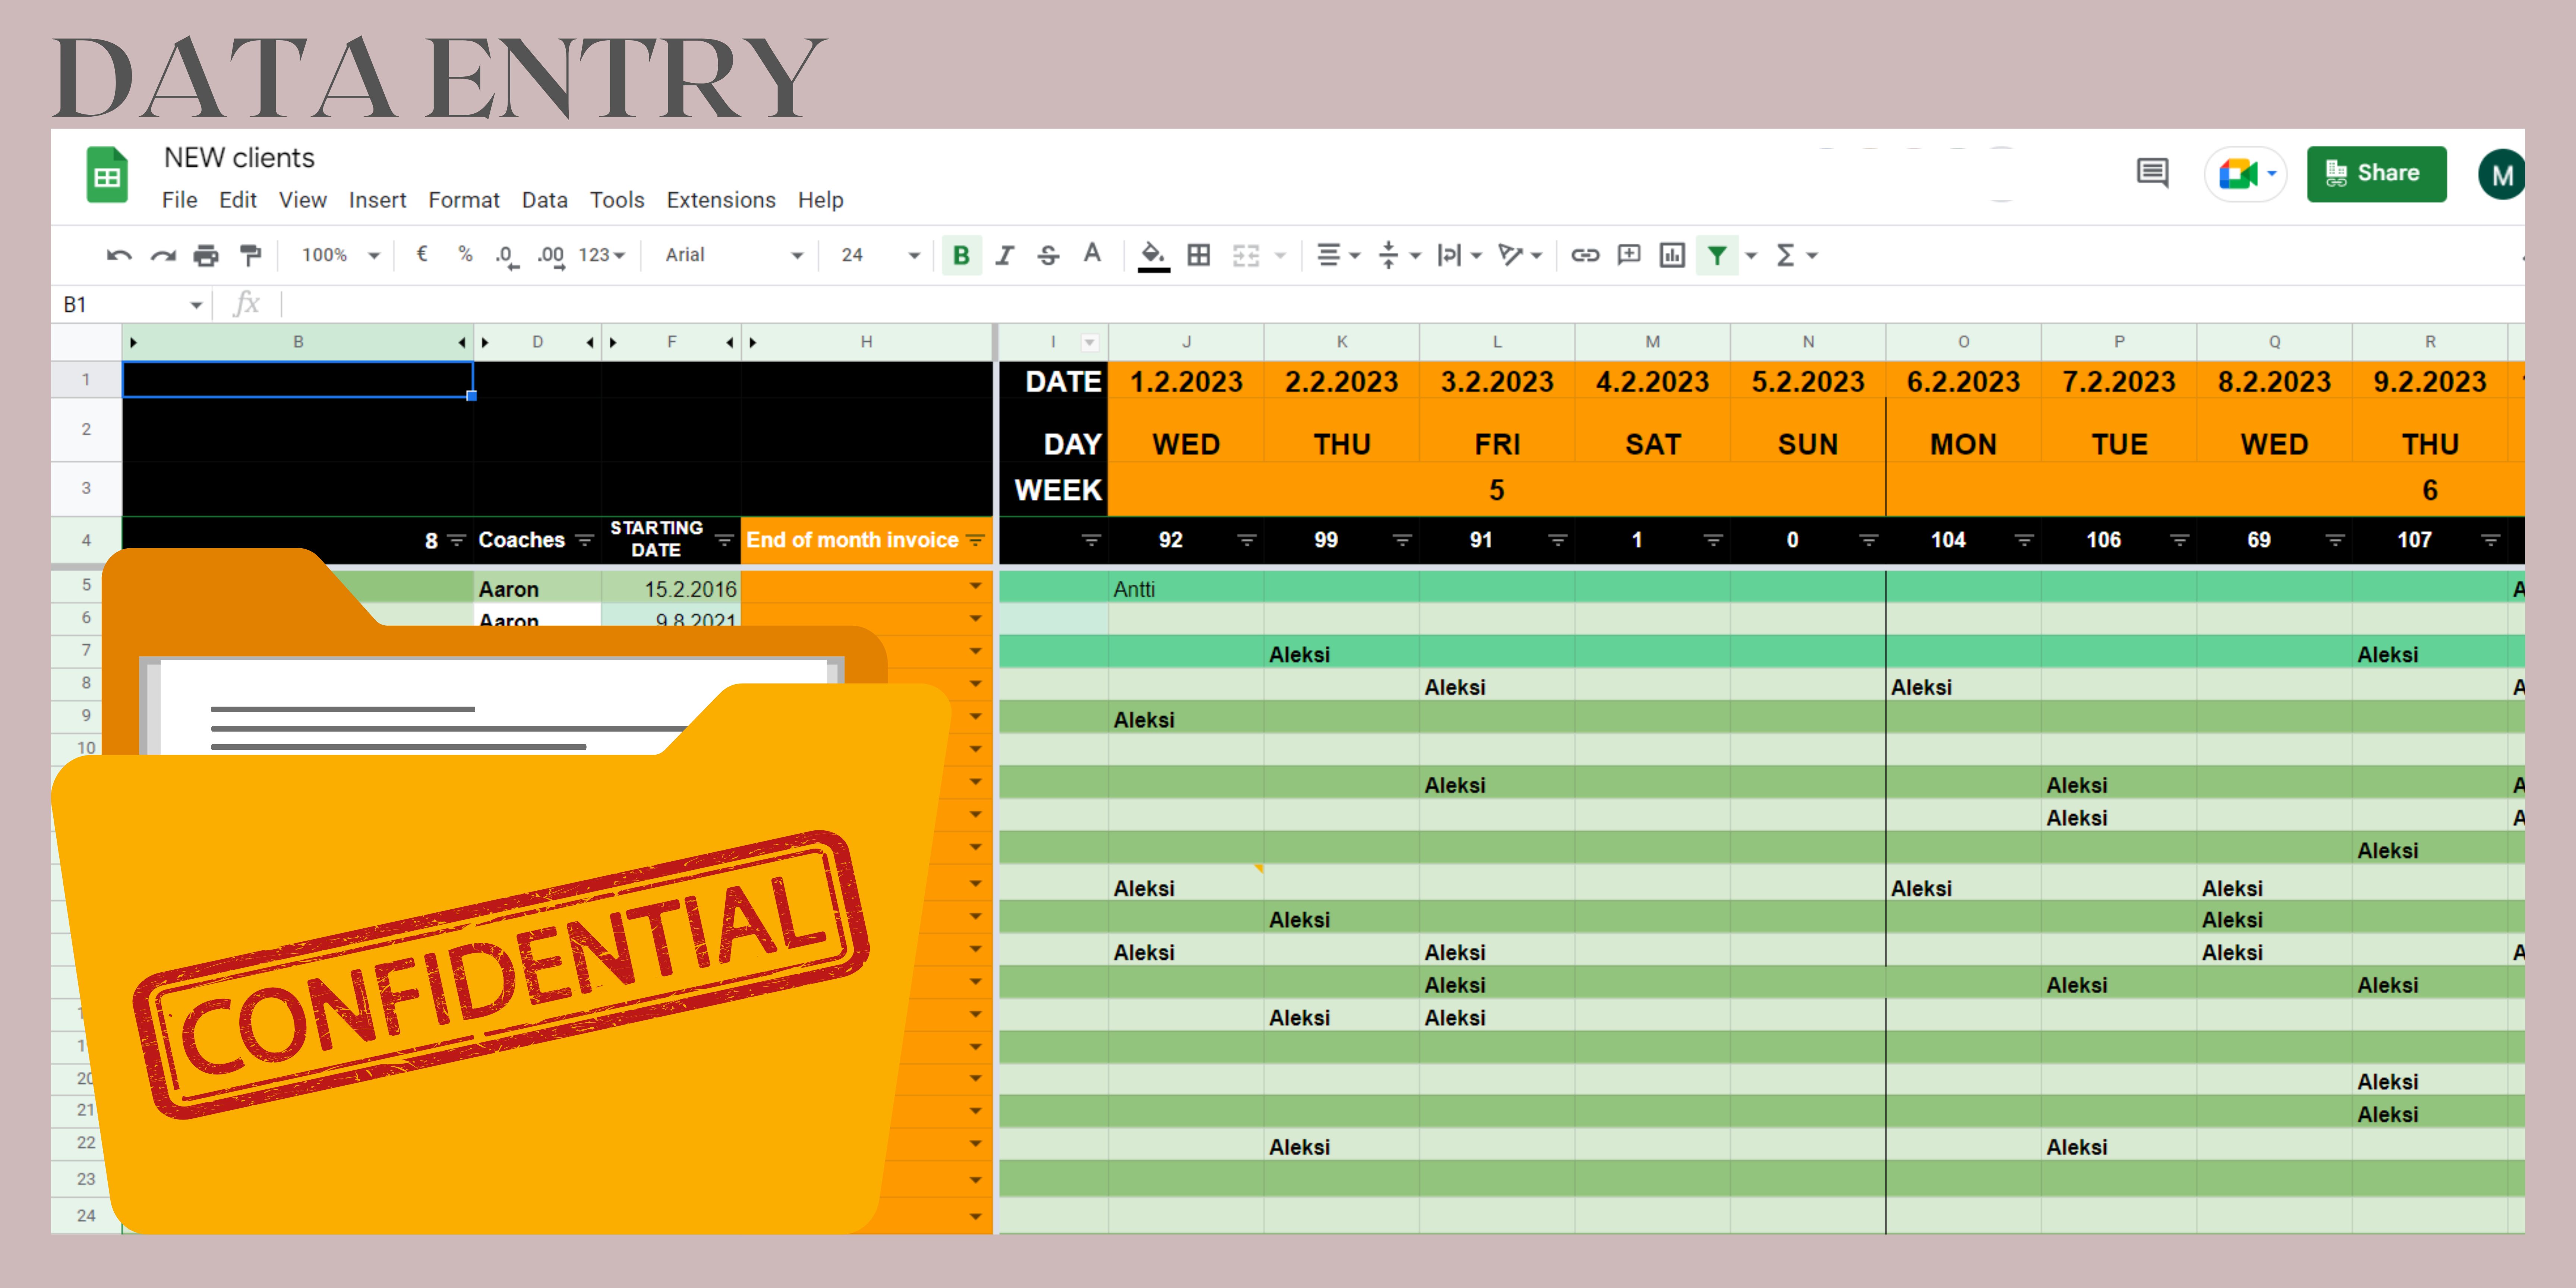This screenshot has height=1288, width=2576.
Task: Open the File menu
Action: pyautogui.click(x=180, y=200)
